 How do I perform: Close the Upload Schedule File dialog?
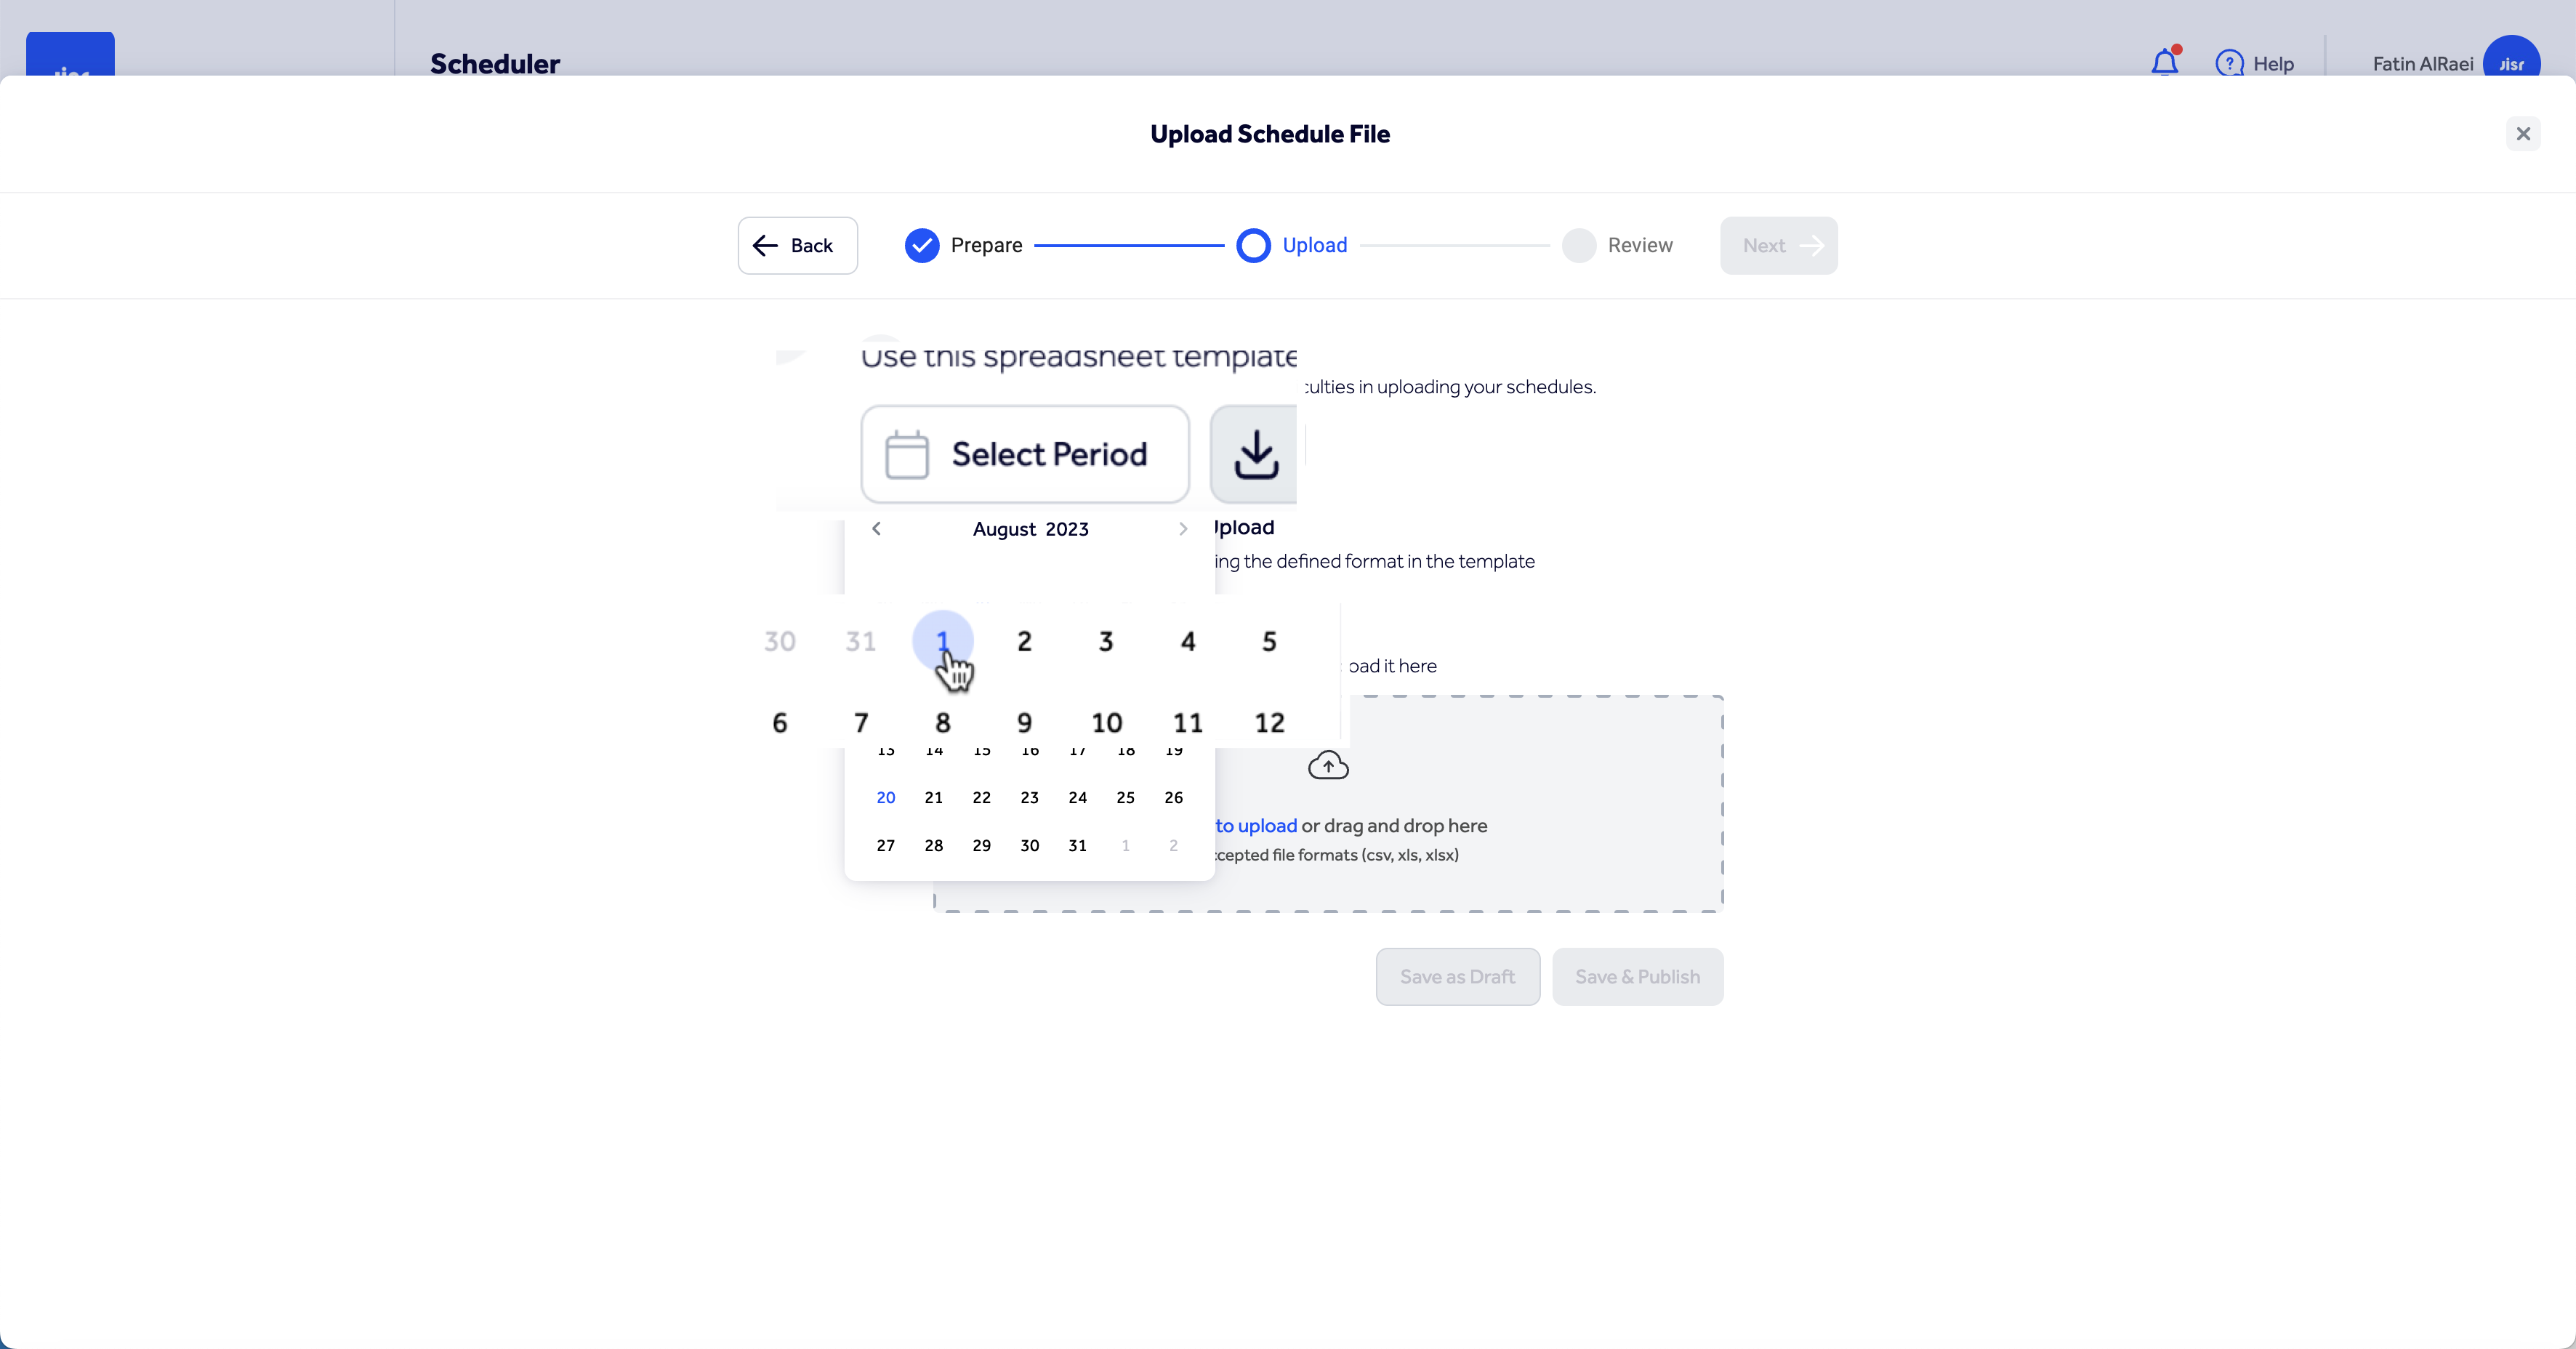pyautogui.click(x=2523, y=134)
